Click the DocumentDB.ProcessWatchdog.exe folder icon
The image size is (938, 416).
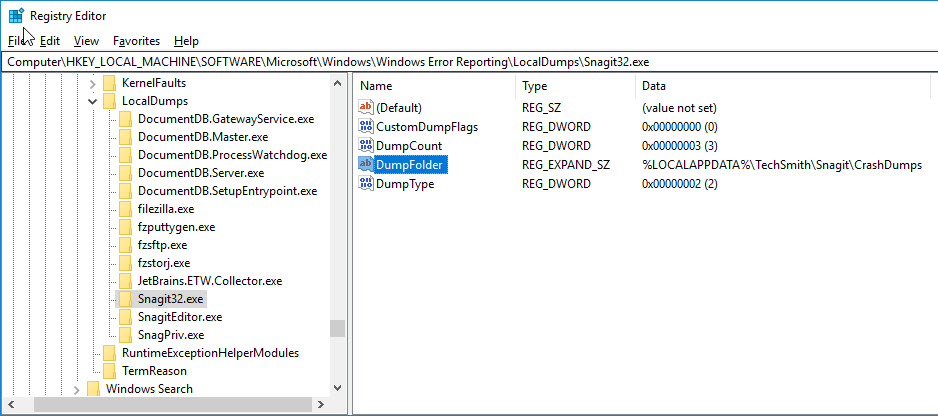tap(125, 155)
